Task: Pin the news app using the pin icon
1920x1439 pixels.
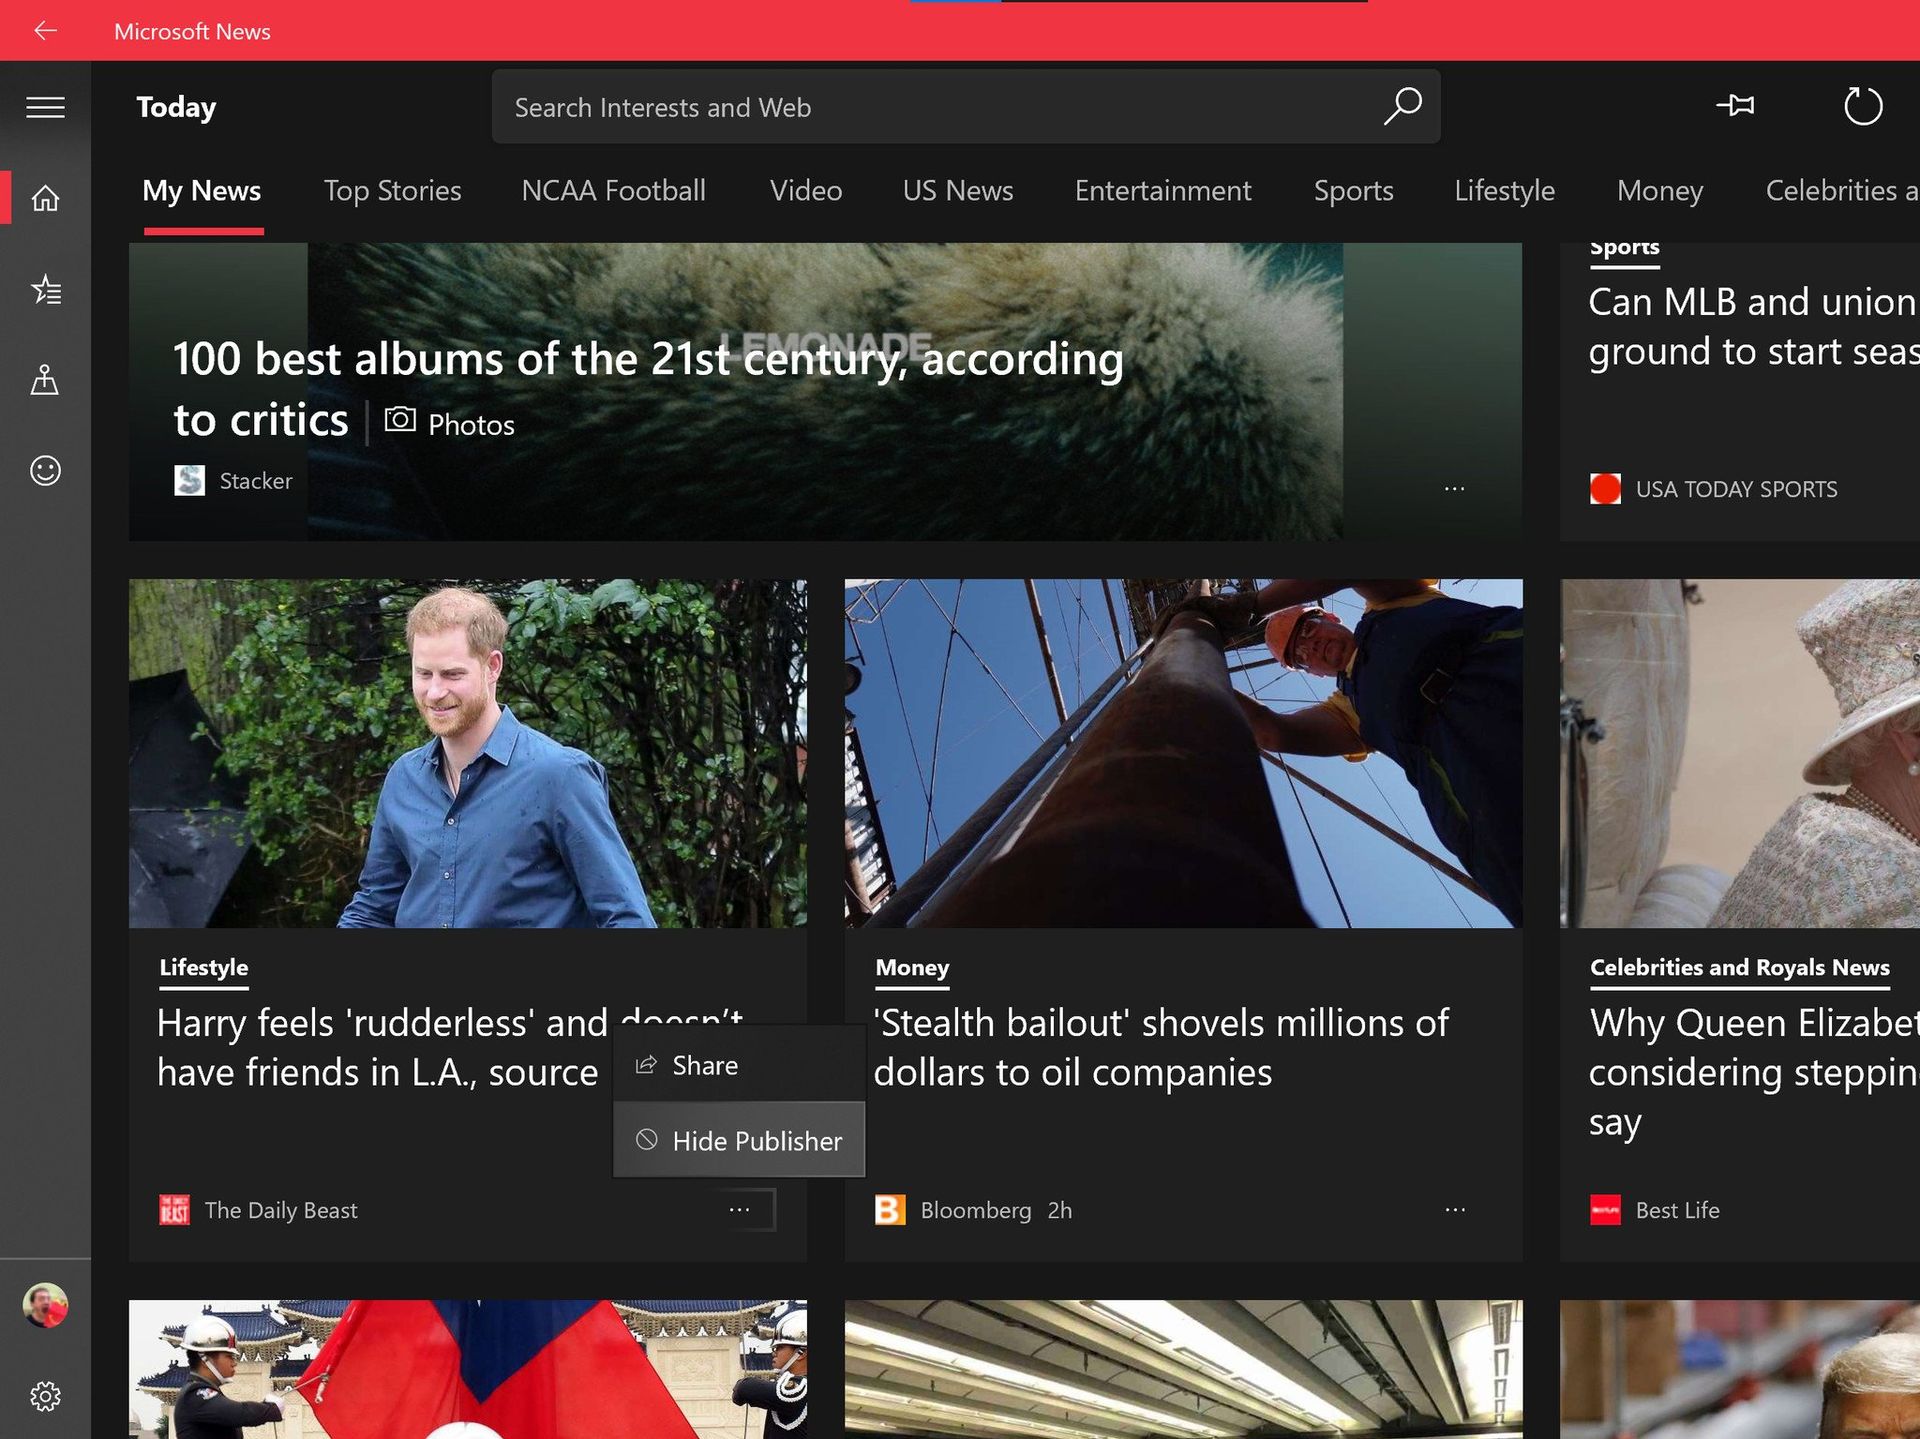Action: 1737,105
